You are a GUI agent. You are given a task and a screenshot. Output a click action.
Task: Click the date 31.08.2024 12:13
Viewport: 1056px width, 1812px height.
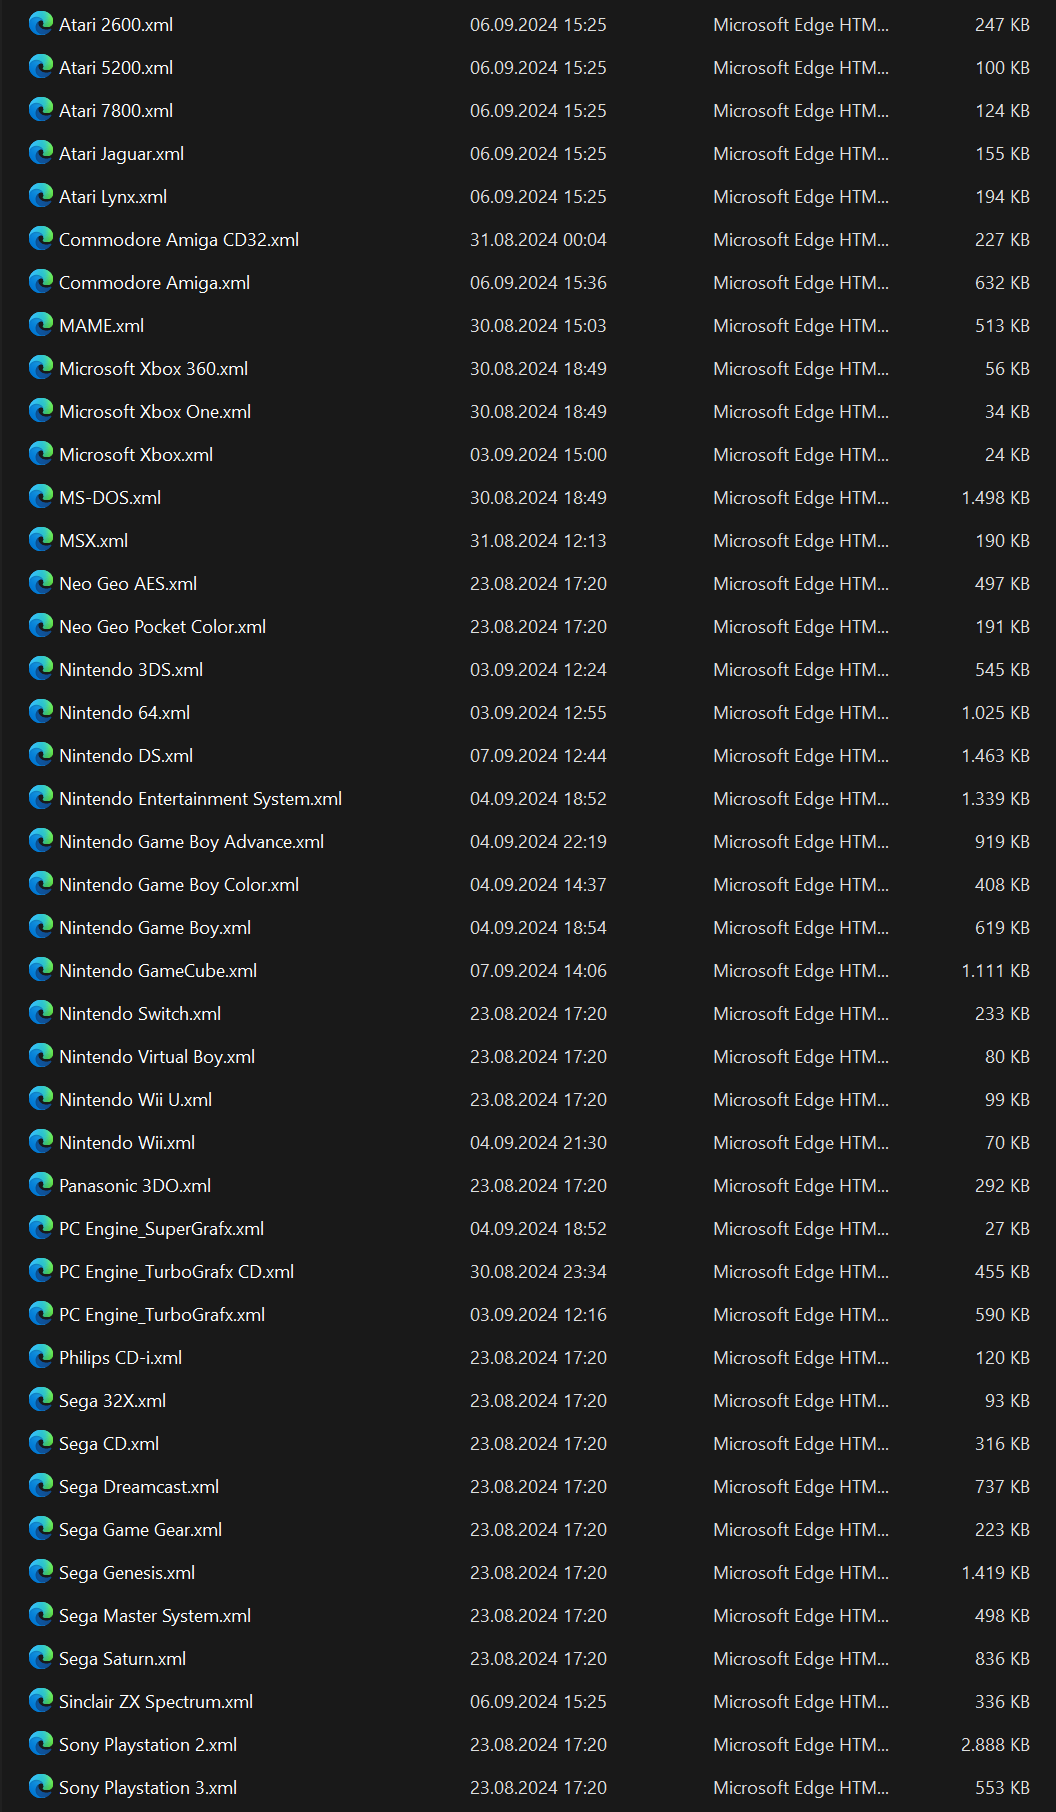[538, 541]
